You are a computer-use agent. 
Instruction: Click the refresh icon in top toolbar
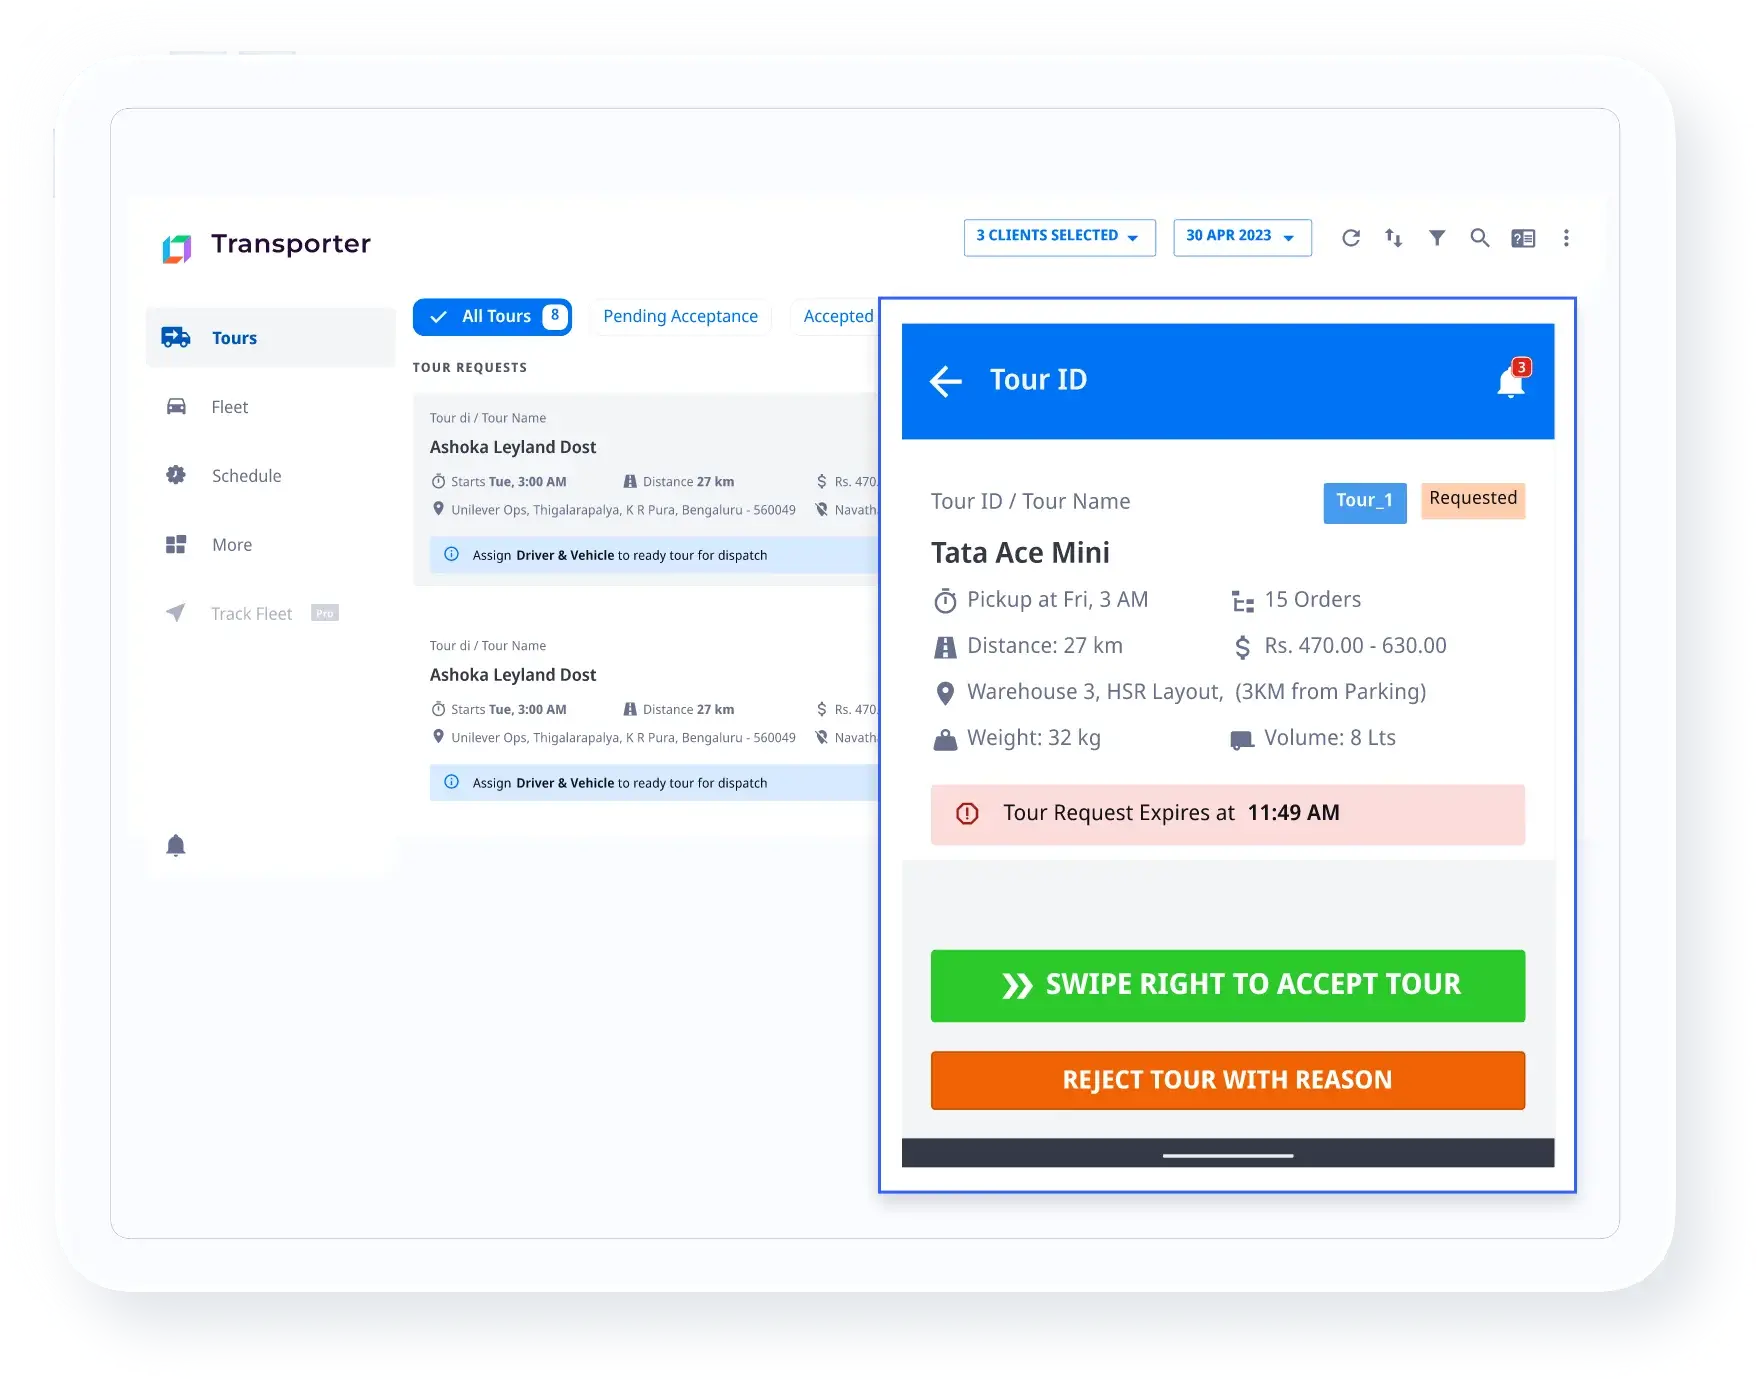pos(1350,238)
